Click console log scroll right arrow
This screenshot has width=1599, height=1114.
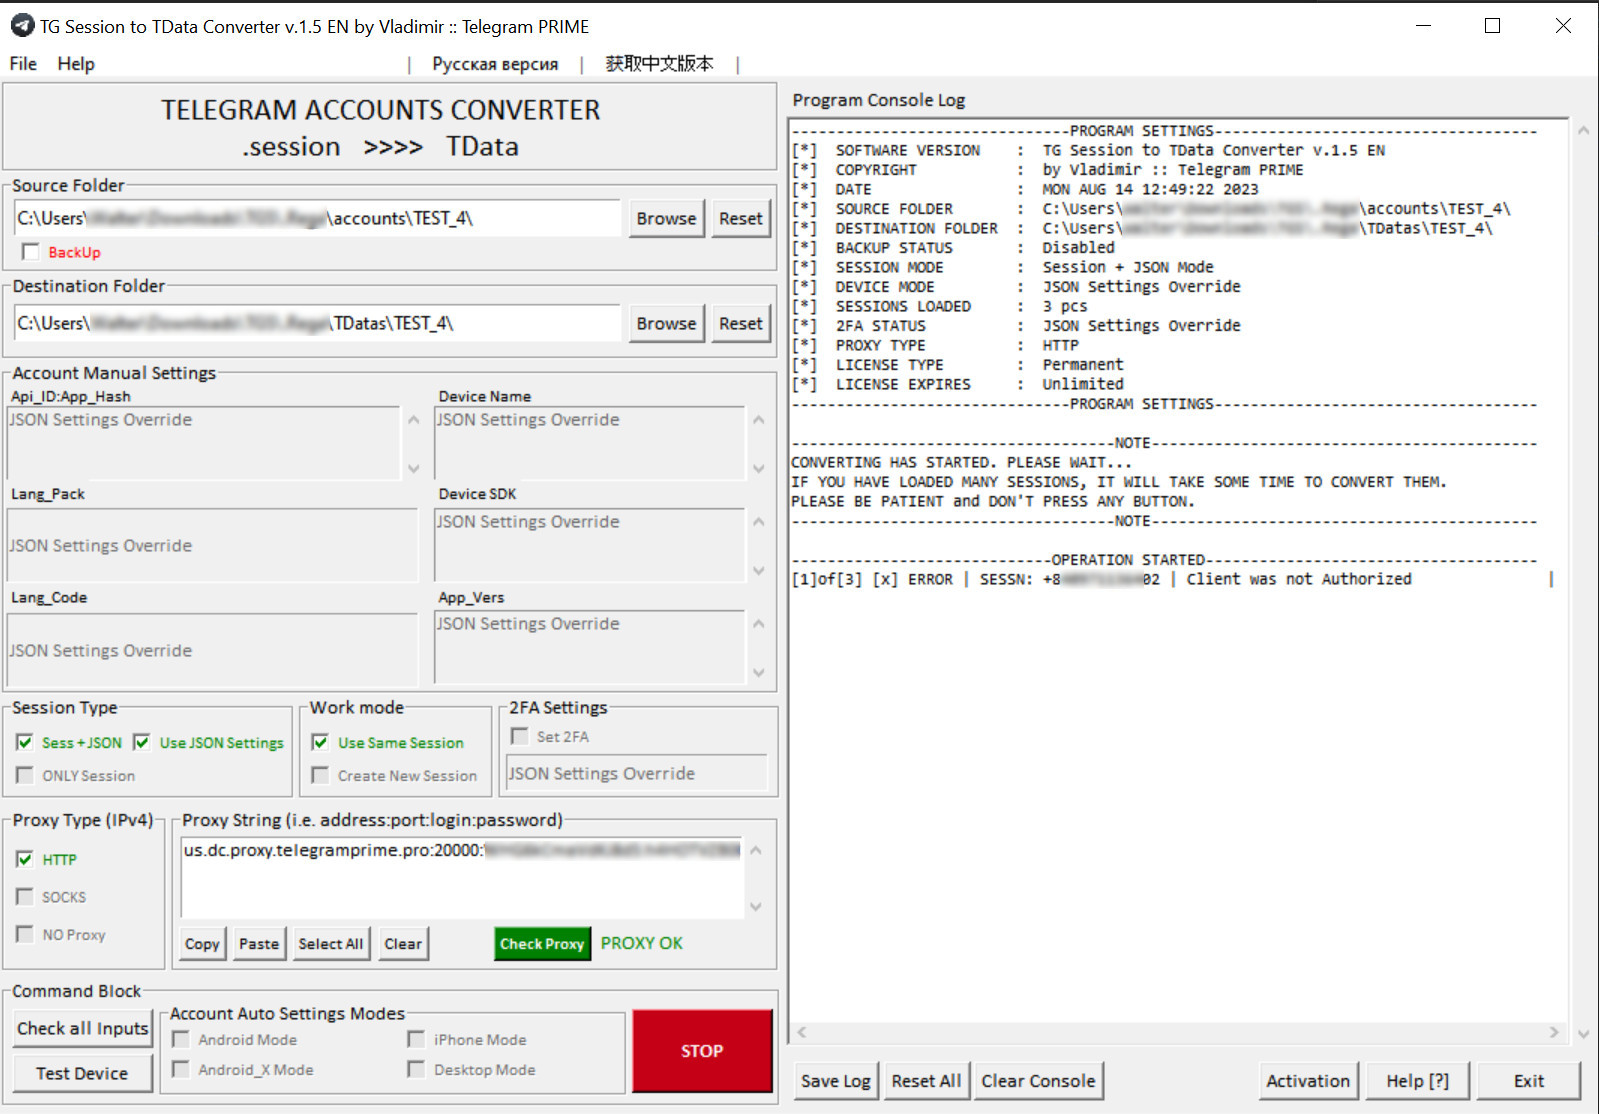pyautogui.click(x=1554, y=1032)
